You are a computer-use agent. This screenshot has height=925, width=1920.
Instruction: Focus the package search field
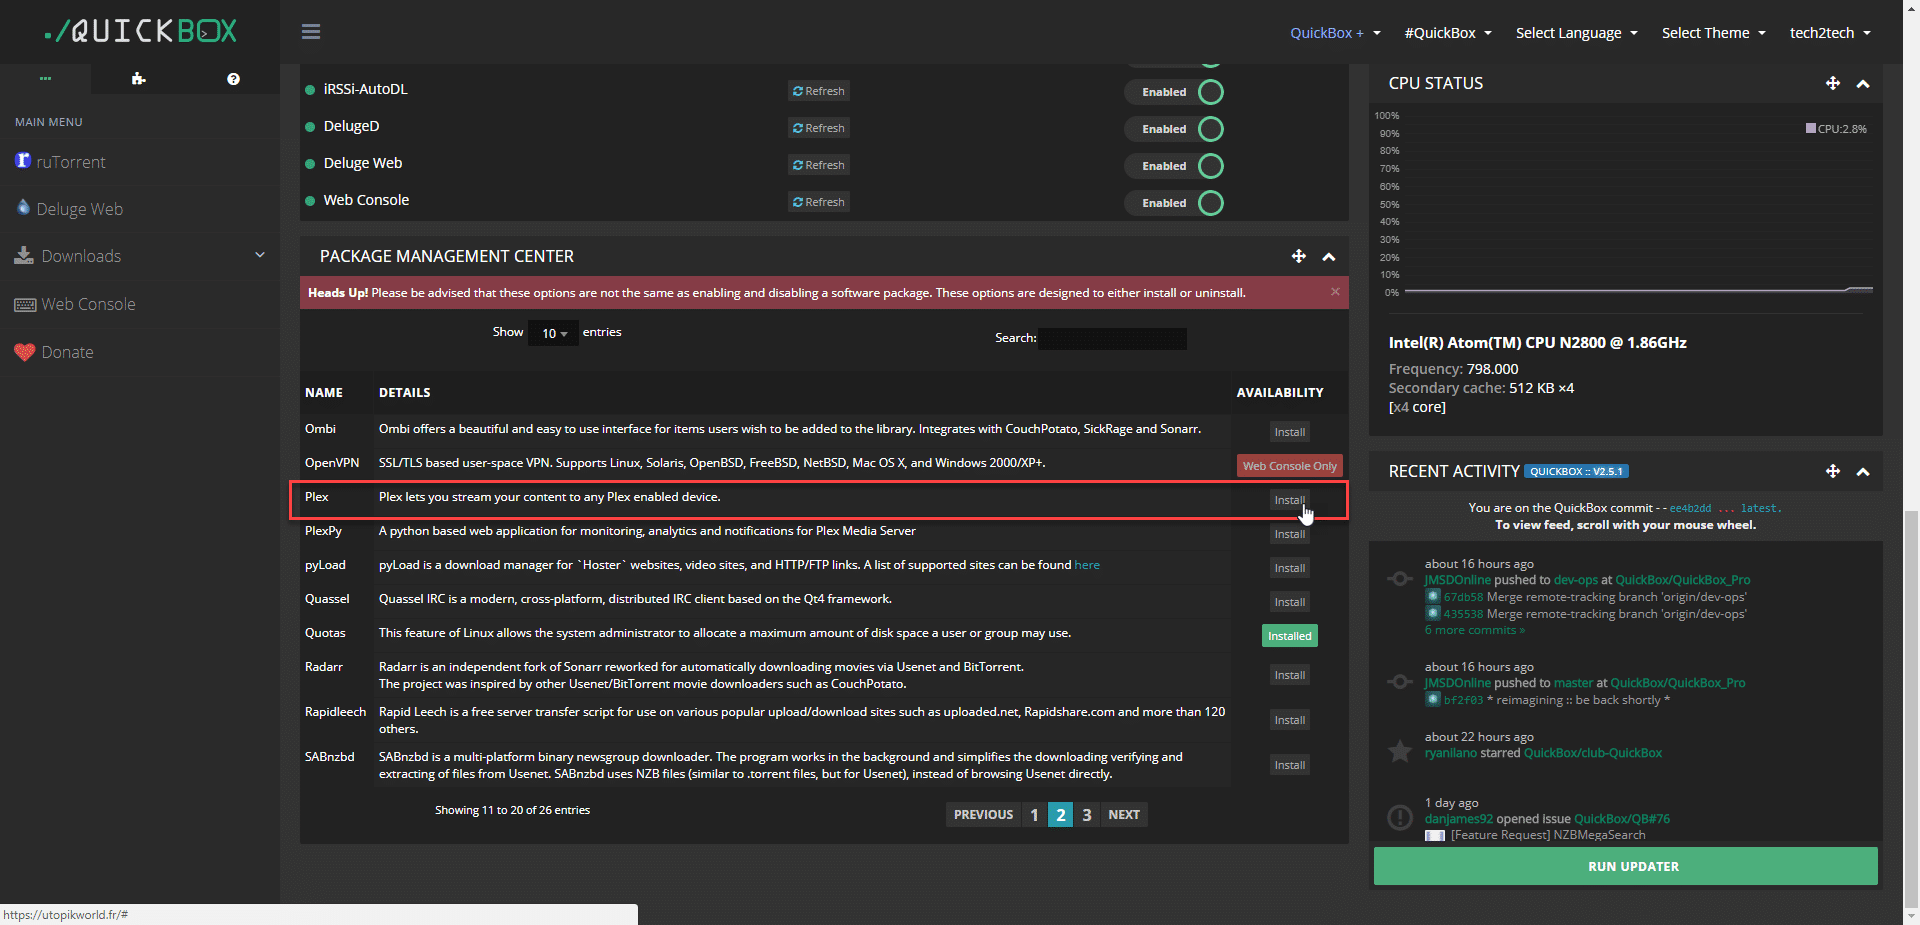point(1112,339)
